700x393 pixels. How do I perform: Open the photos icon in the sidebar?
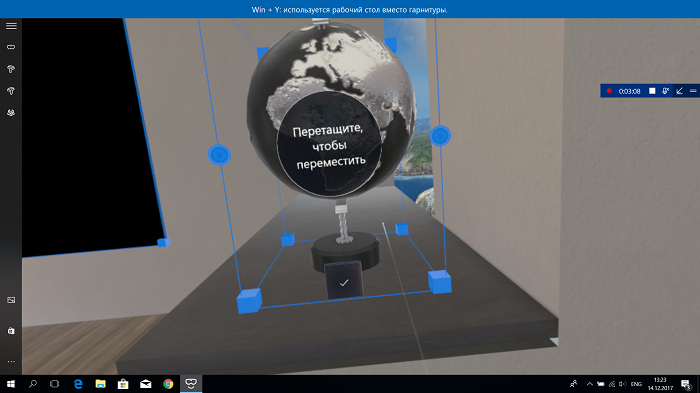click(11, 300)
